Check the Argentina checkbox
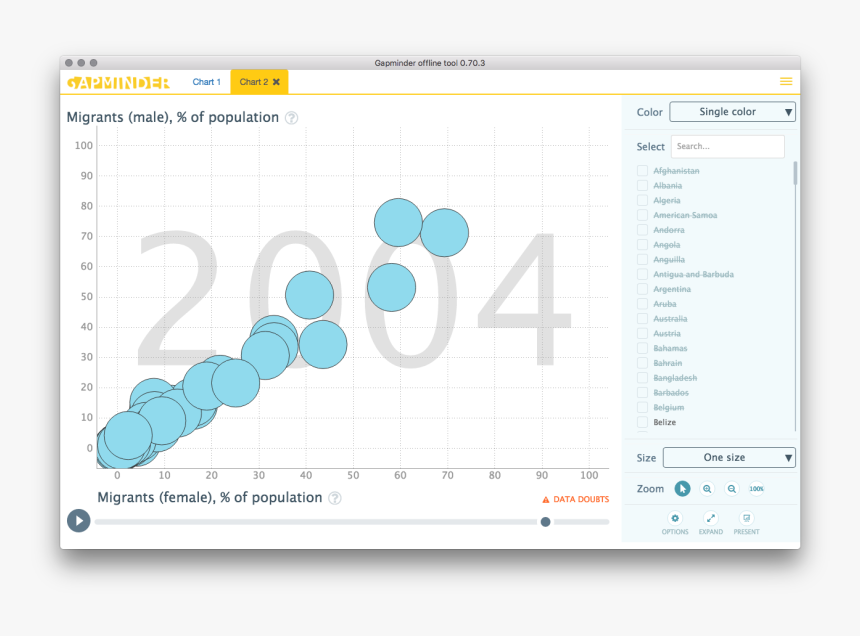The image size is (860, 636). [x=642, y=289]
